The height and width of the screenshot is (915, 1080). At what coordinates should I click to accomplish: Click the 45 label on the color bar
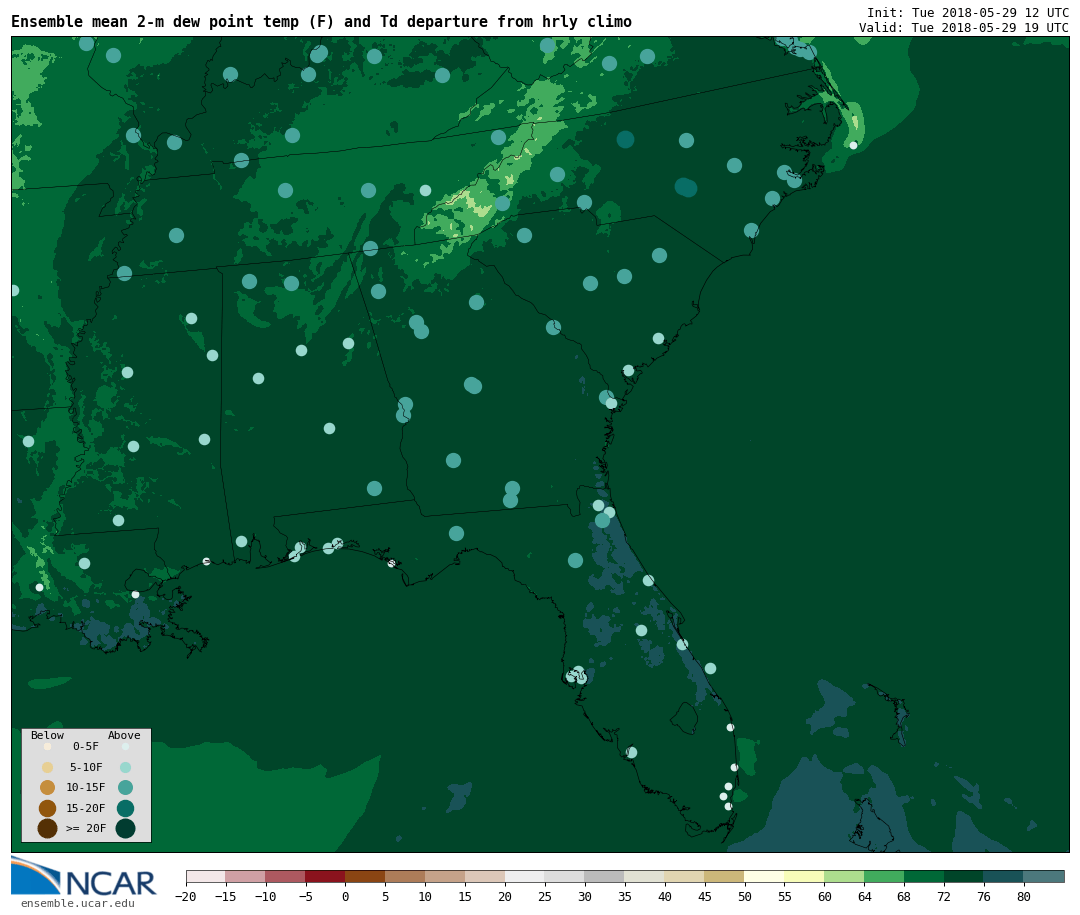click(705, 897)
